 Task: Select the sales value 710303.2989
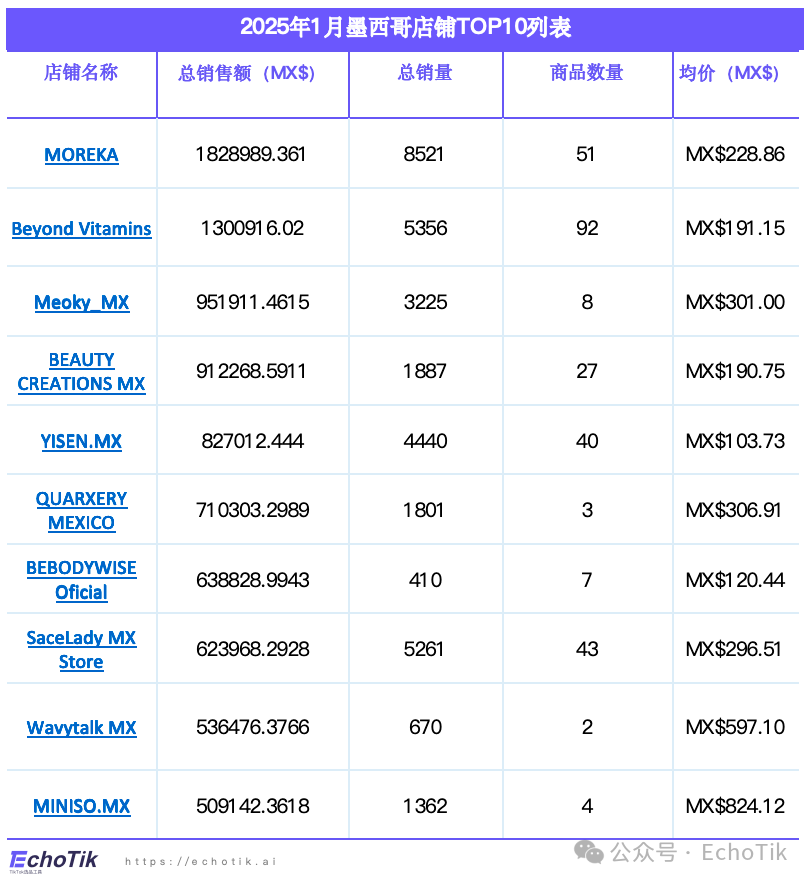(252, 510)
